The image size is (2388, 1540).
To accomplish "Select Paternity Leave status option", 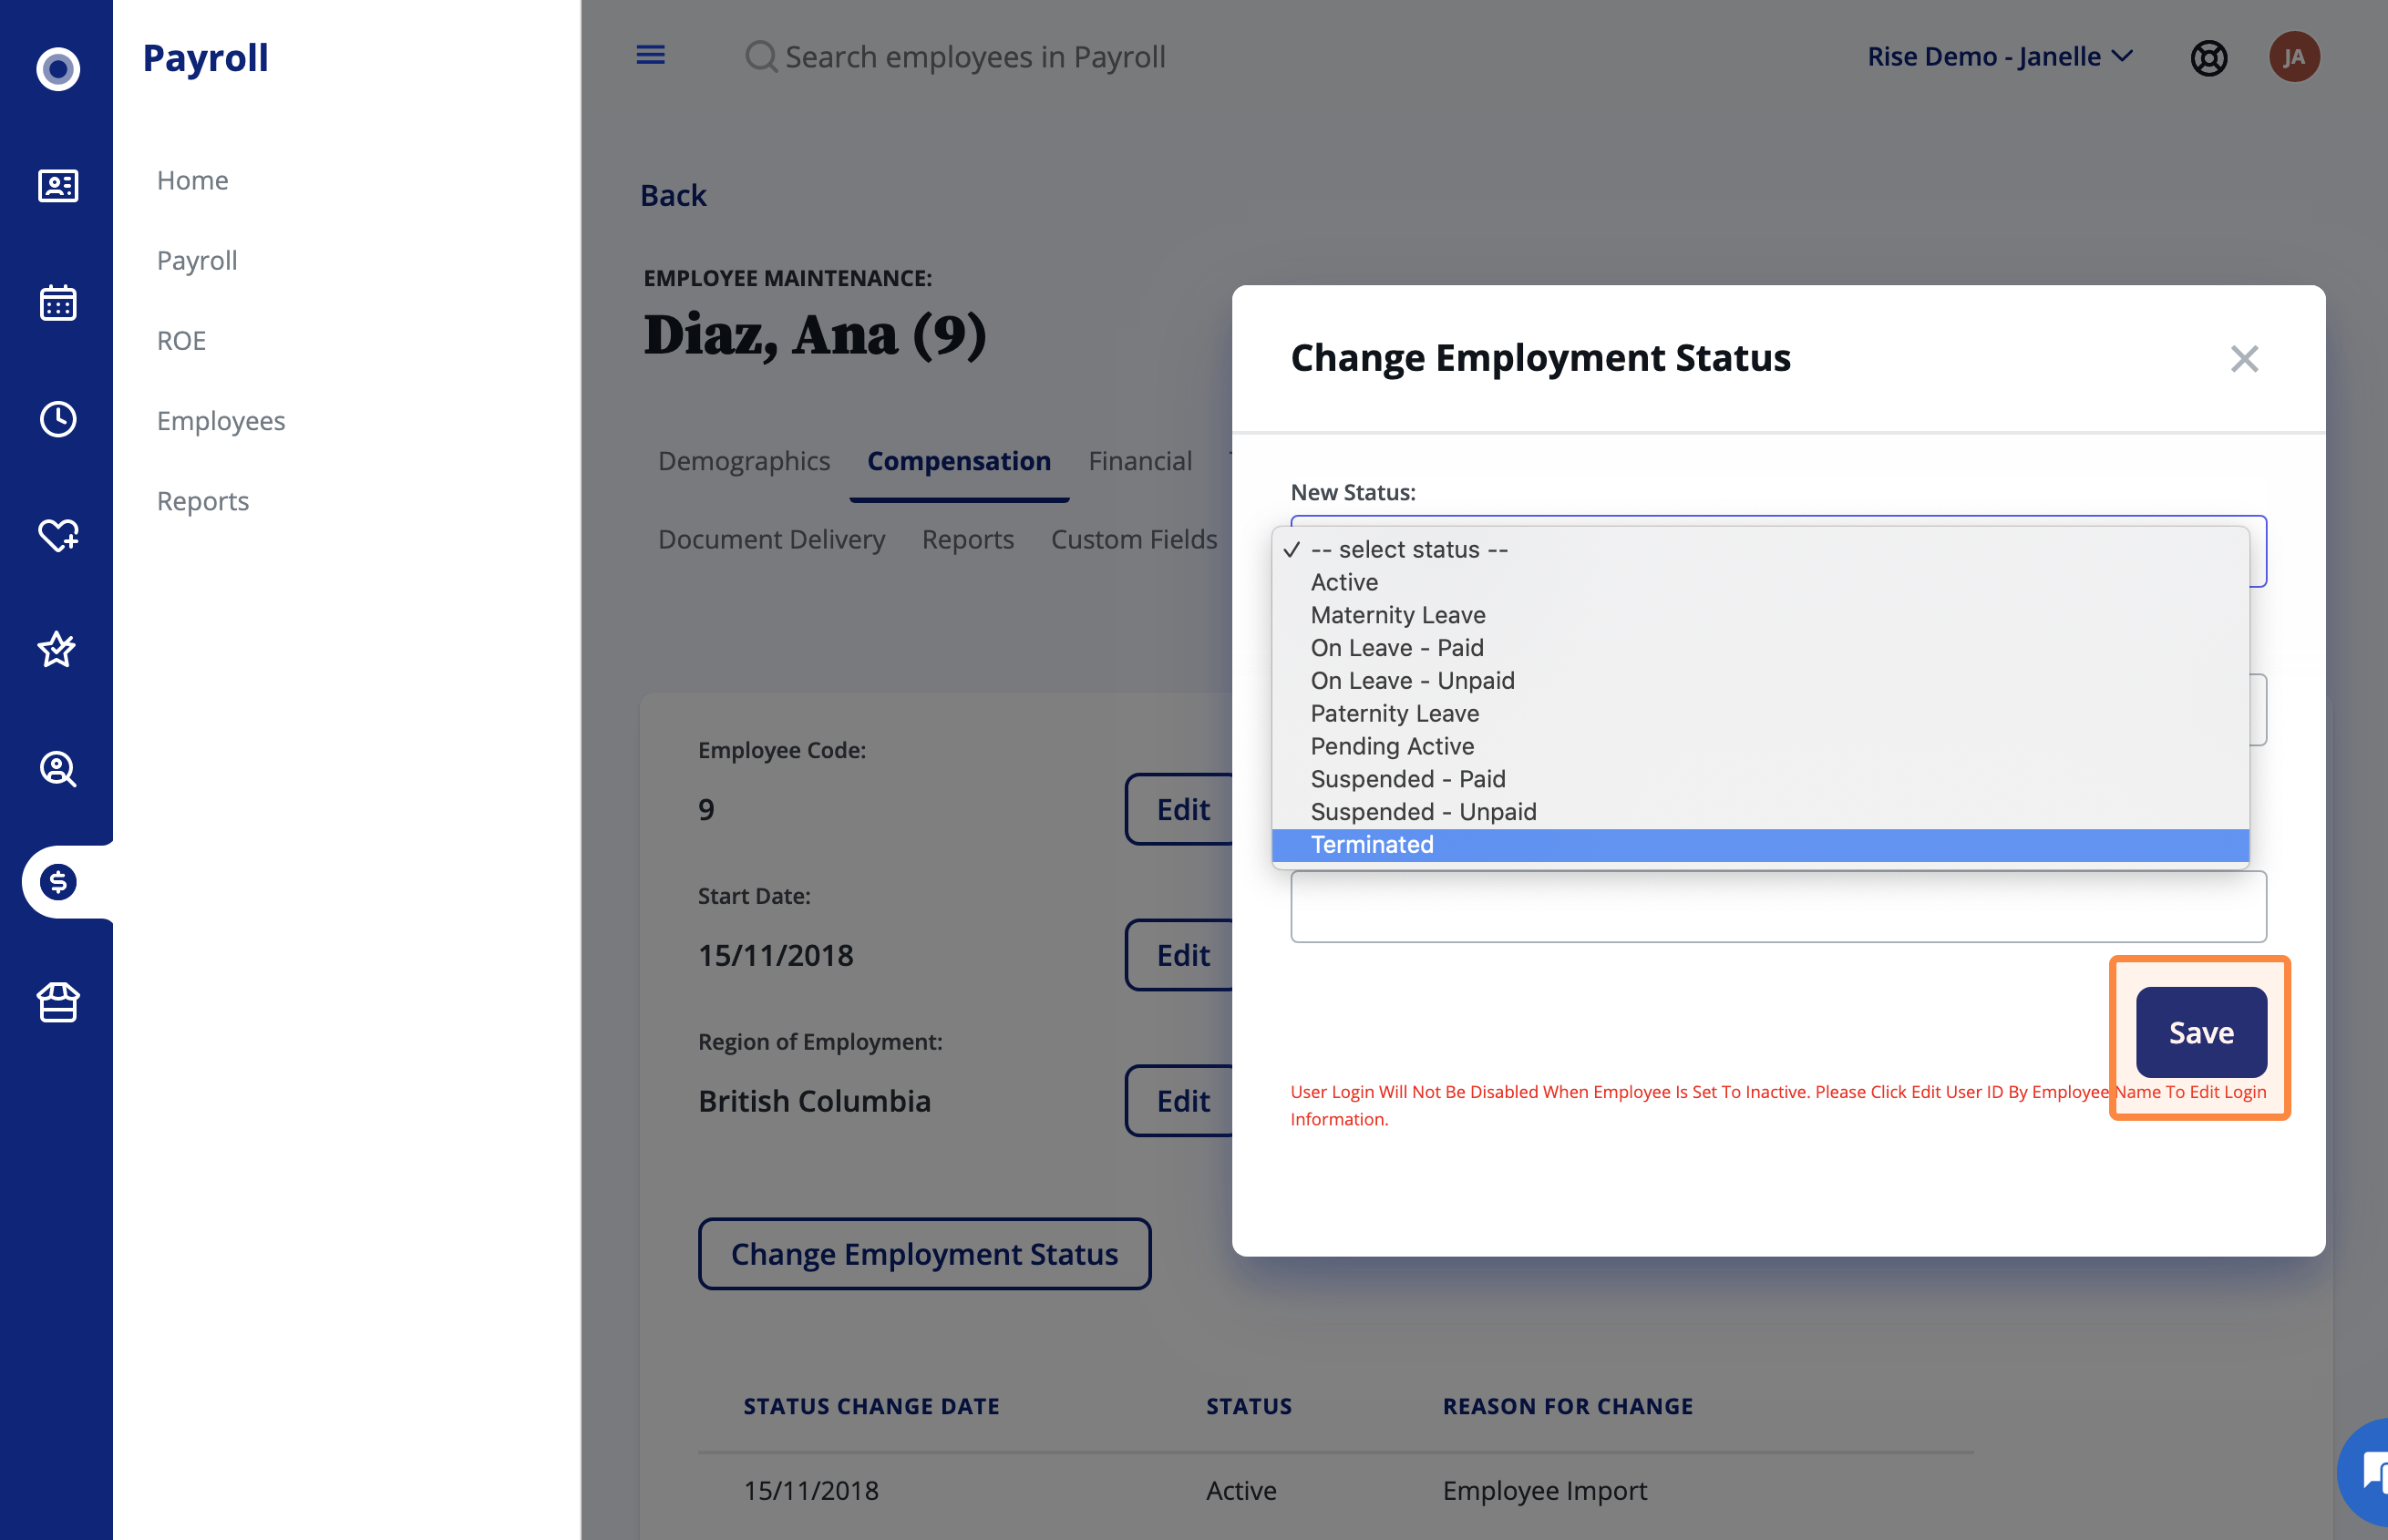I will click(1760, 714).
